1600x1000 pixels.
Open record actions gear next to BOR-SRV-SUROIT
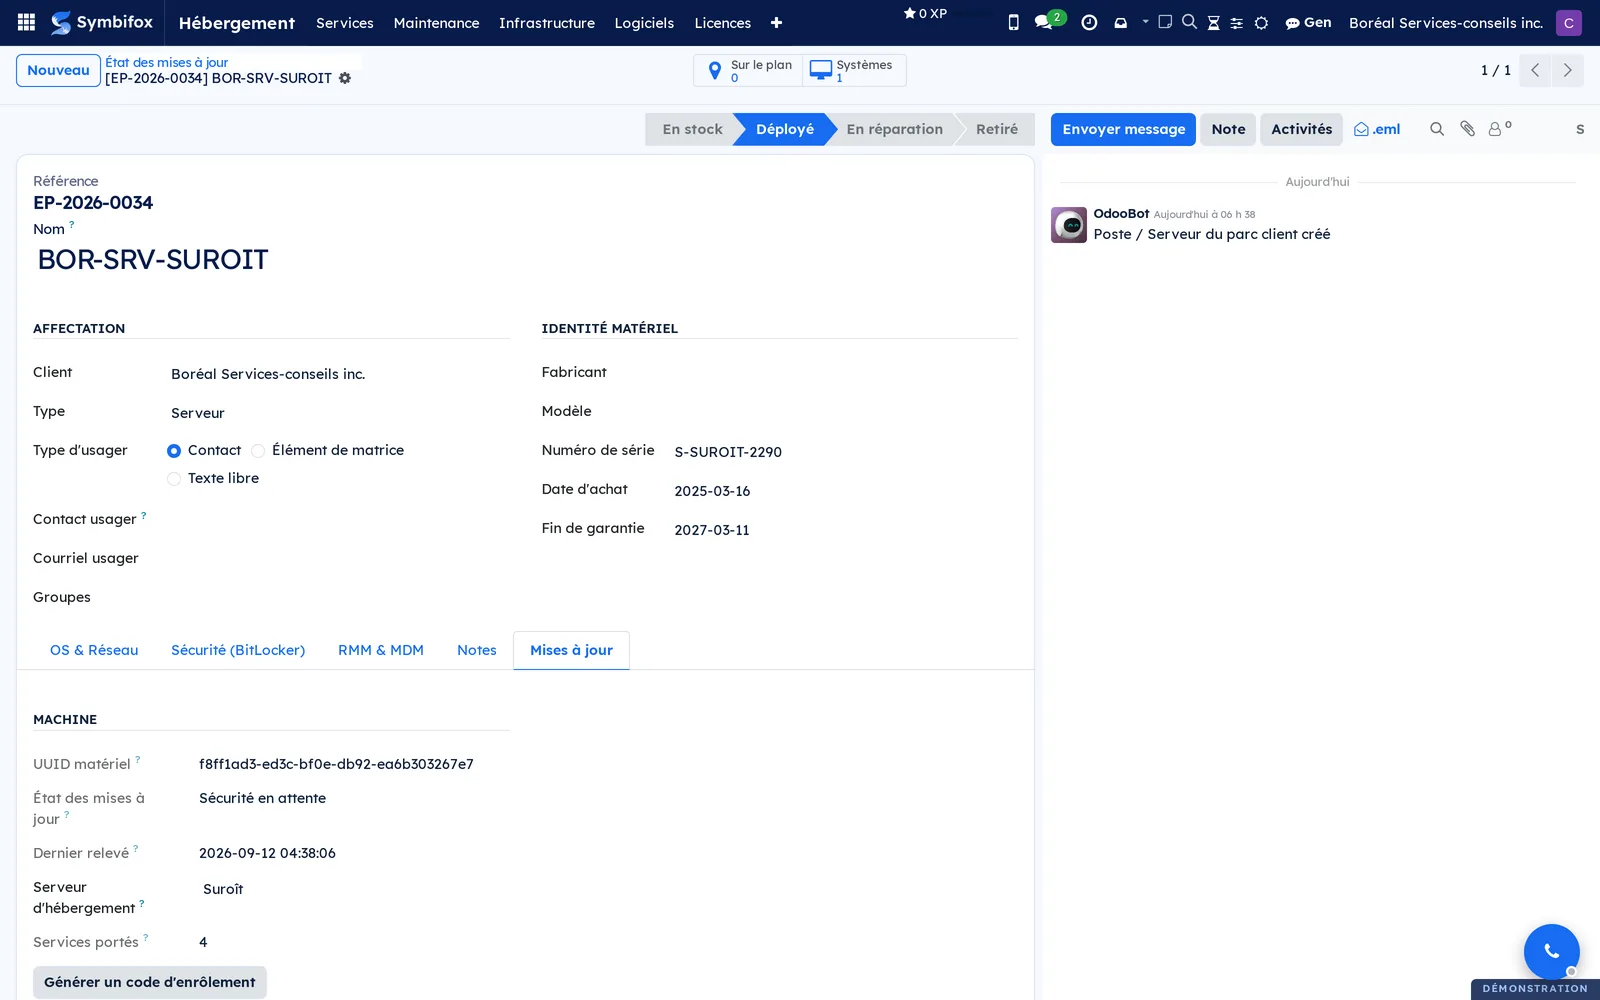point(345,78)
